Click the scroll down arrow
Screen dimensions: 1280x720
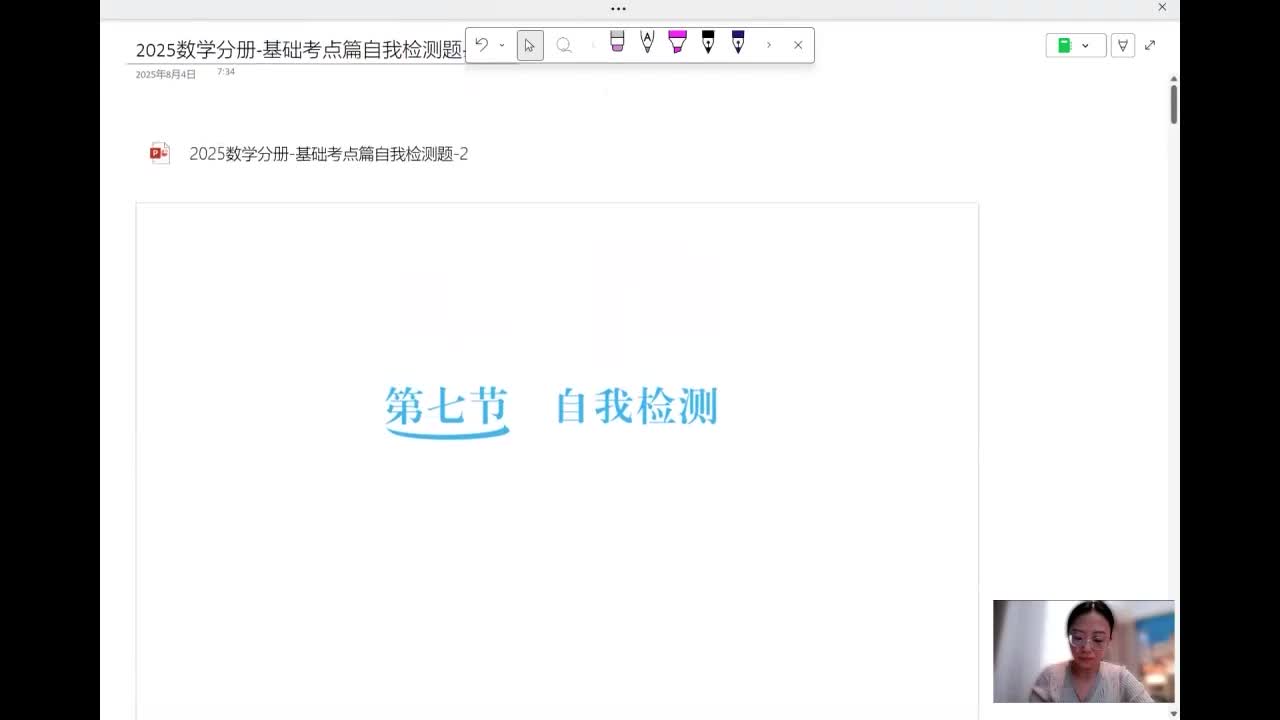tap(1174, 713)
